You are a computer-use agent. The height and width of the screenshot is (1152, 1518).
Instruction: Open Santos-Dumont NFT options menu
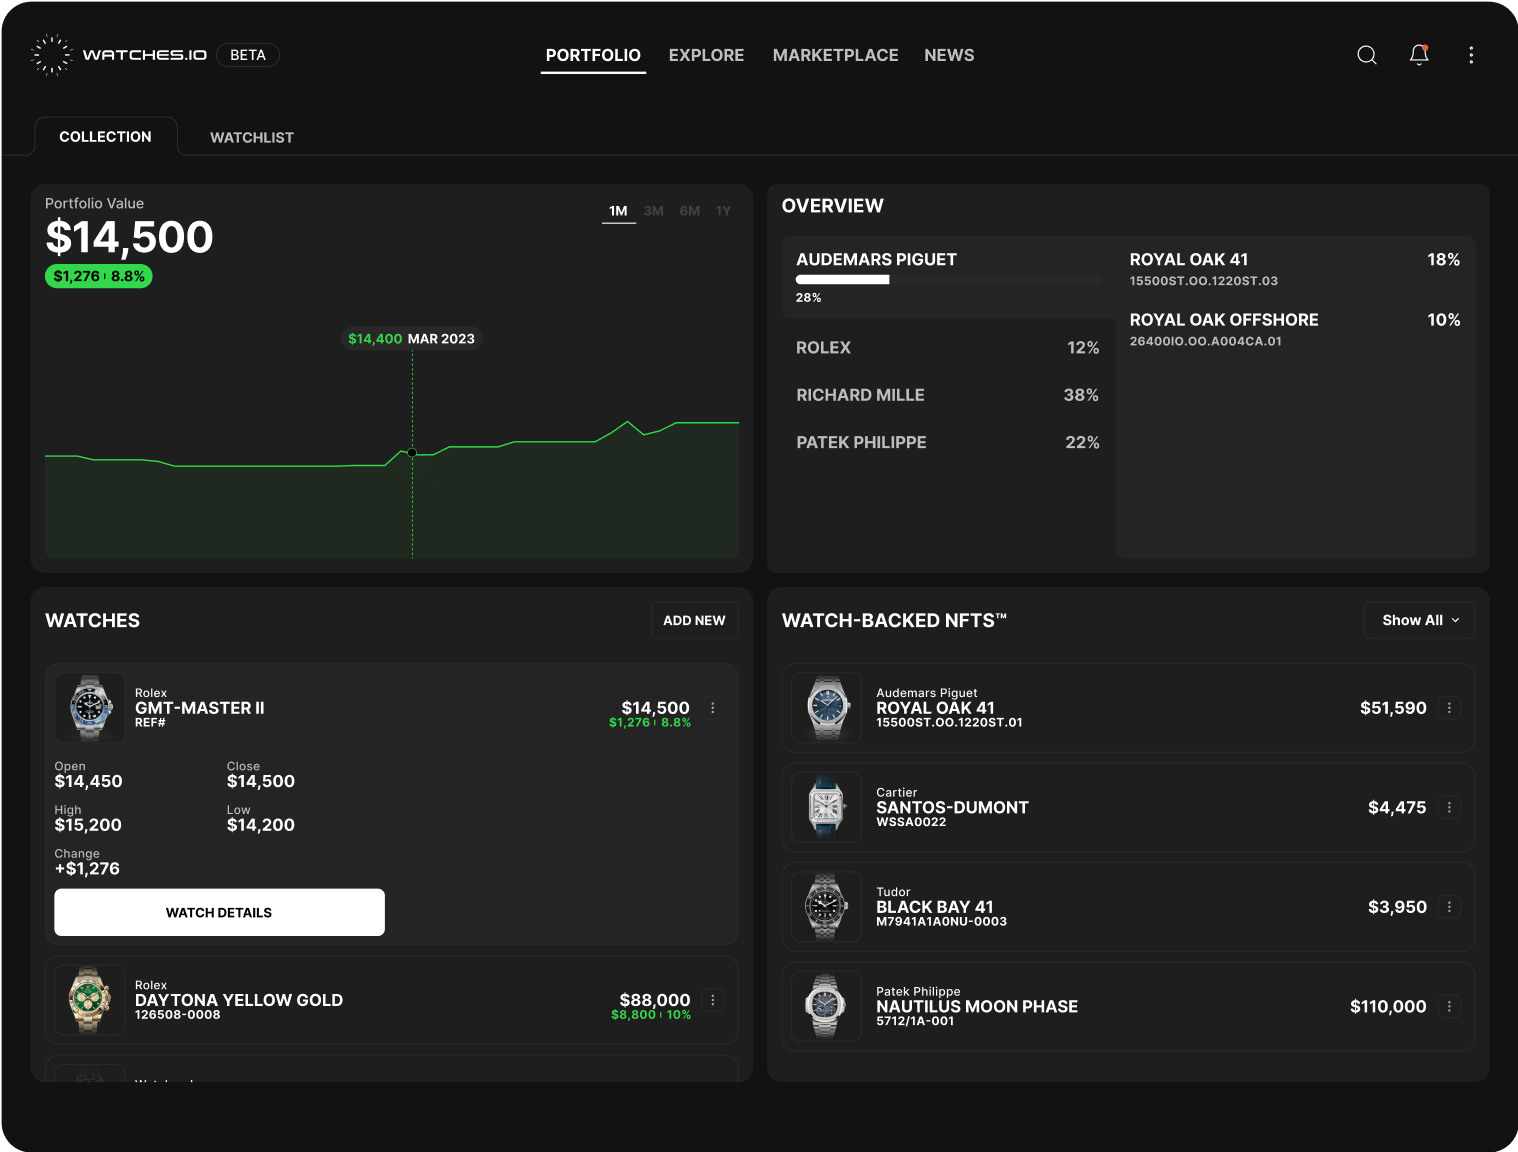click(x=1449, y=807)
